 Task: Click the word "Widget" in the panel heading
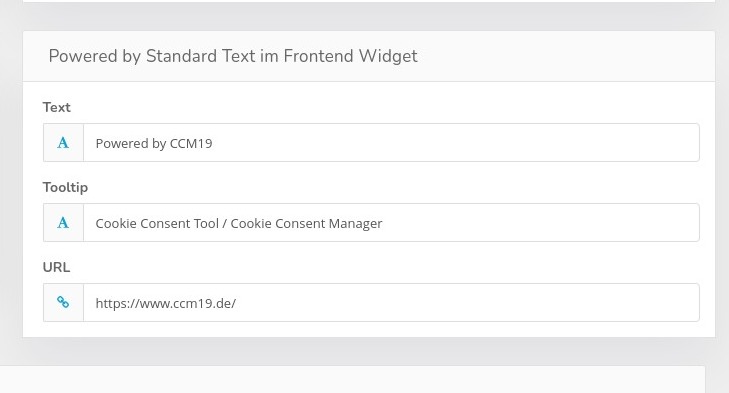pos(388,56)
